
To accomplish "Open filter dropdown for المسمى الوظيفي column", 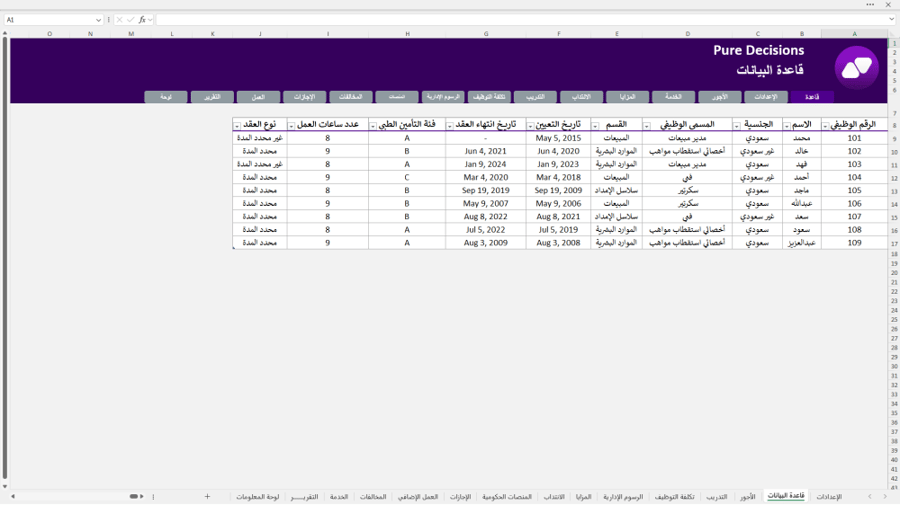I will coord(646,126).
